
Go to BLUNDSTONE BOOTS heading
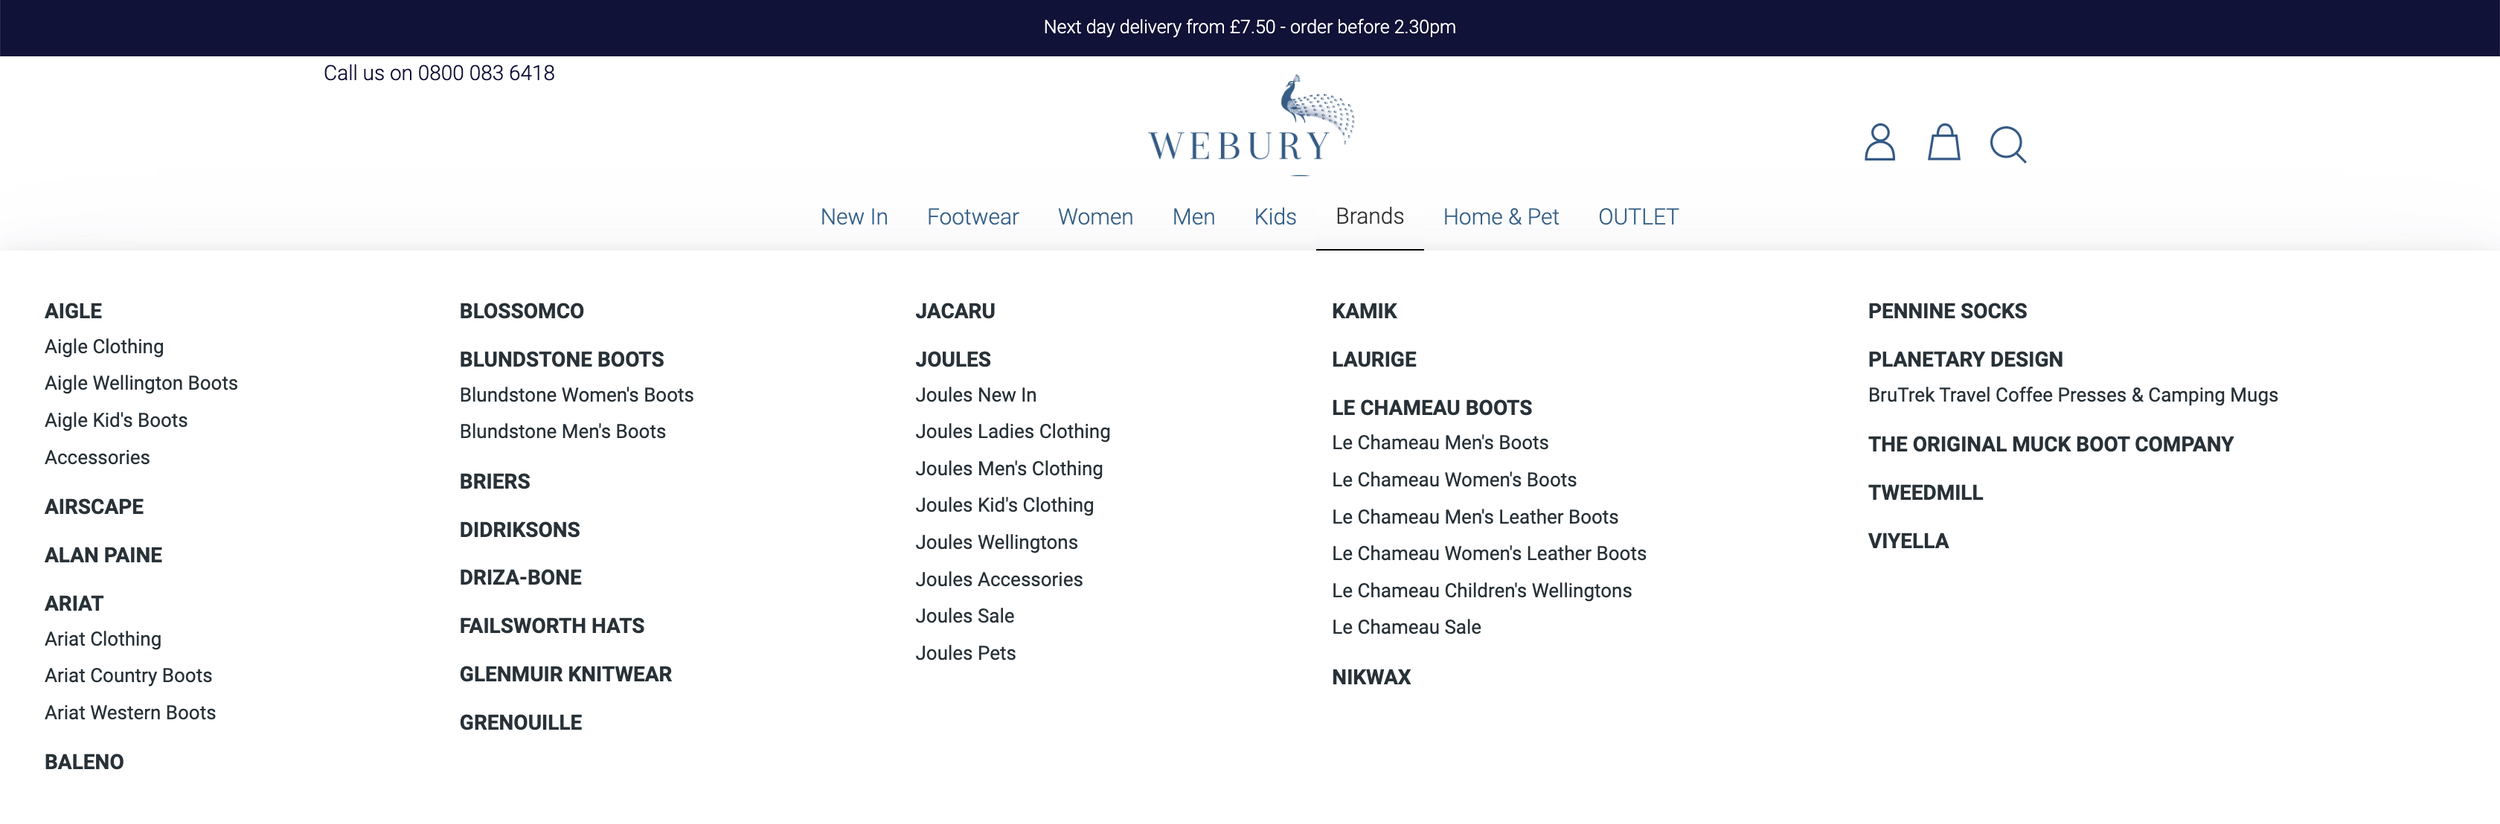coord(561,359)
